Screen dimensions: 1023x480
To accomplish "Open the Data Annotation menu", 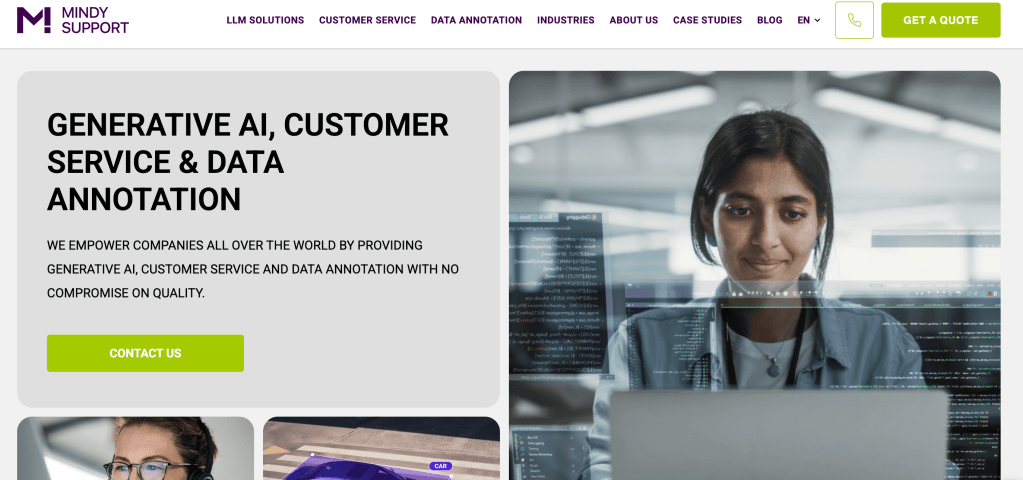I will (x=476, y=20).
